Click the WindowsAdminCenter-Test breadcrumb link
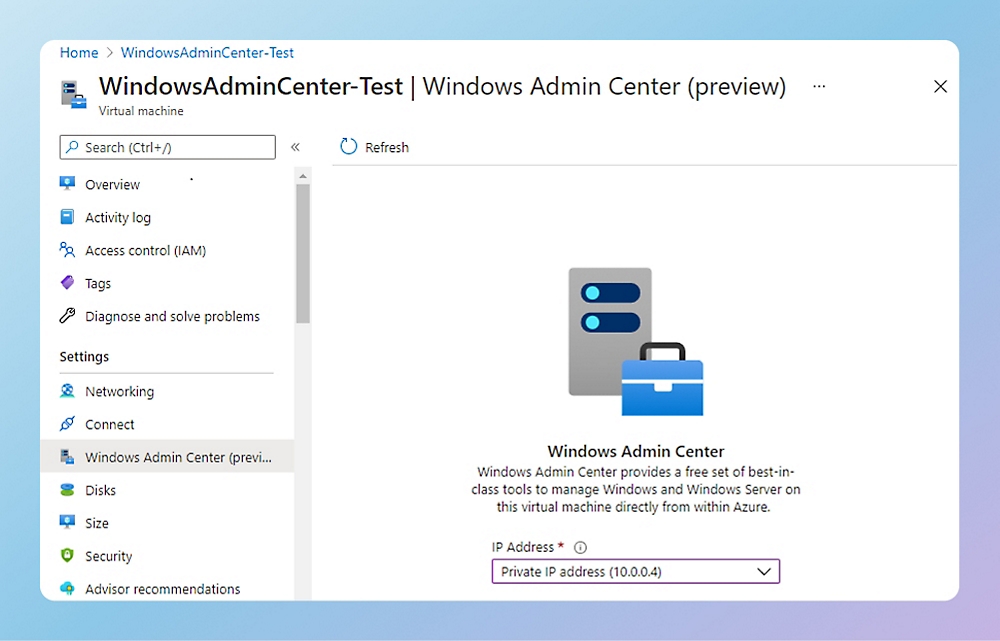The width and height of the screenshot is (1000, 641). 206,52
